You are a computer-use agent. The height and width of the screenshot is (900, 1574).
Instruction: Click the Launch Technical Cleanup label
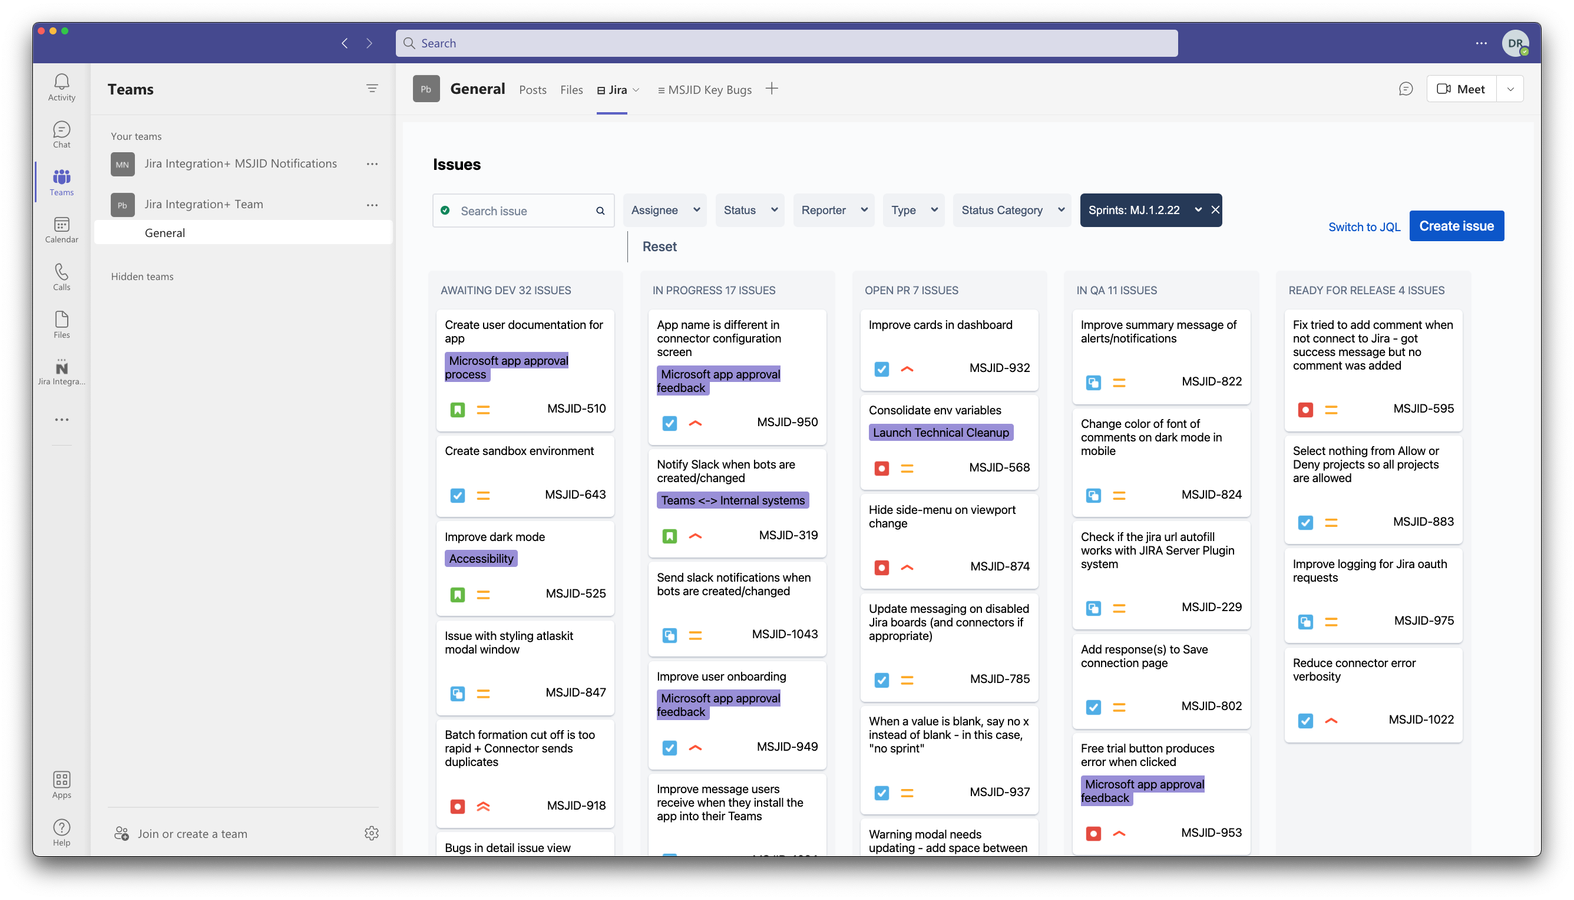(x=941, y=433)
